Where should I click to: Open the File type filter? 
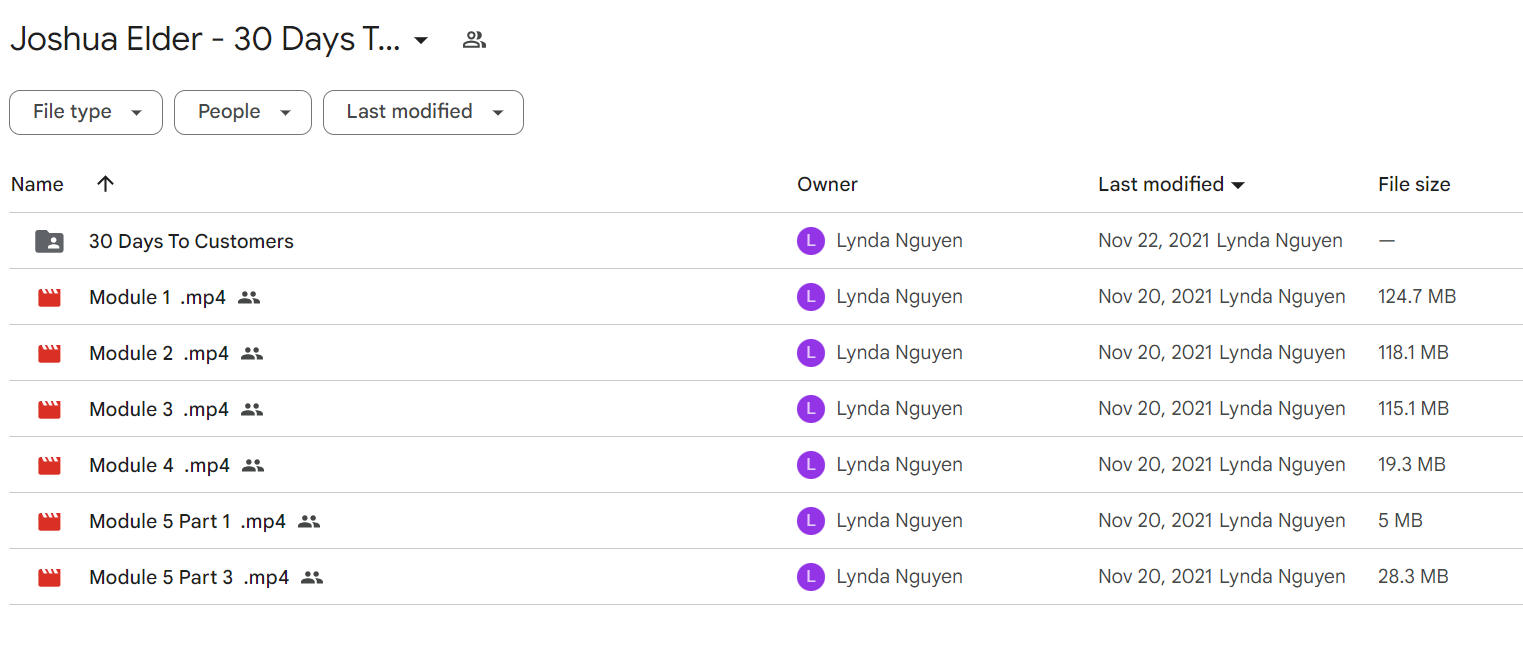pyautogui.click(x=86, y=112)
